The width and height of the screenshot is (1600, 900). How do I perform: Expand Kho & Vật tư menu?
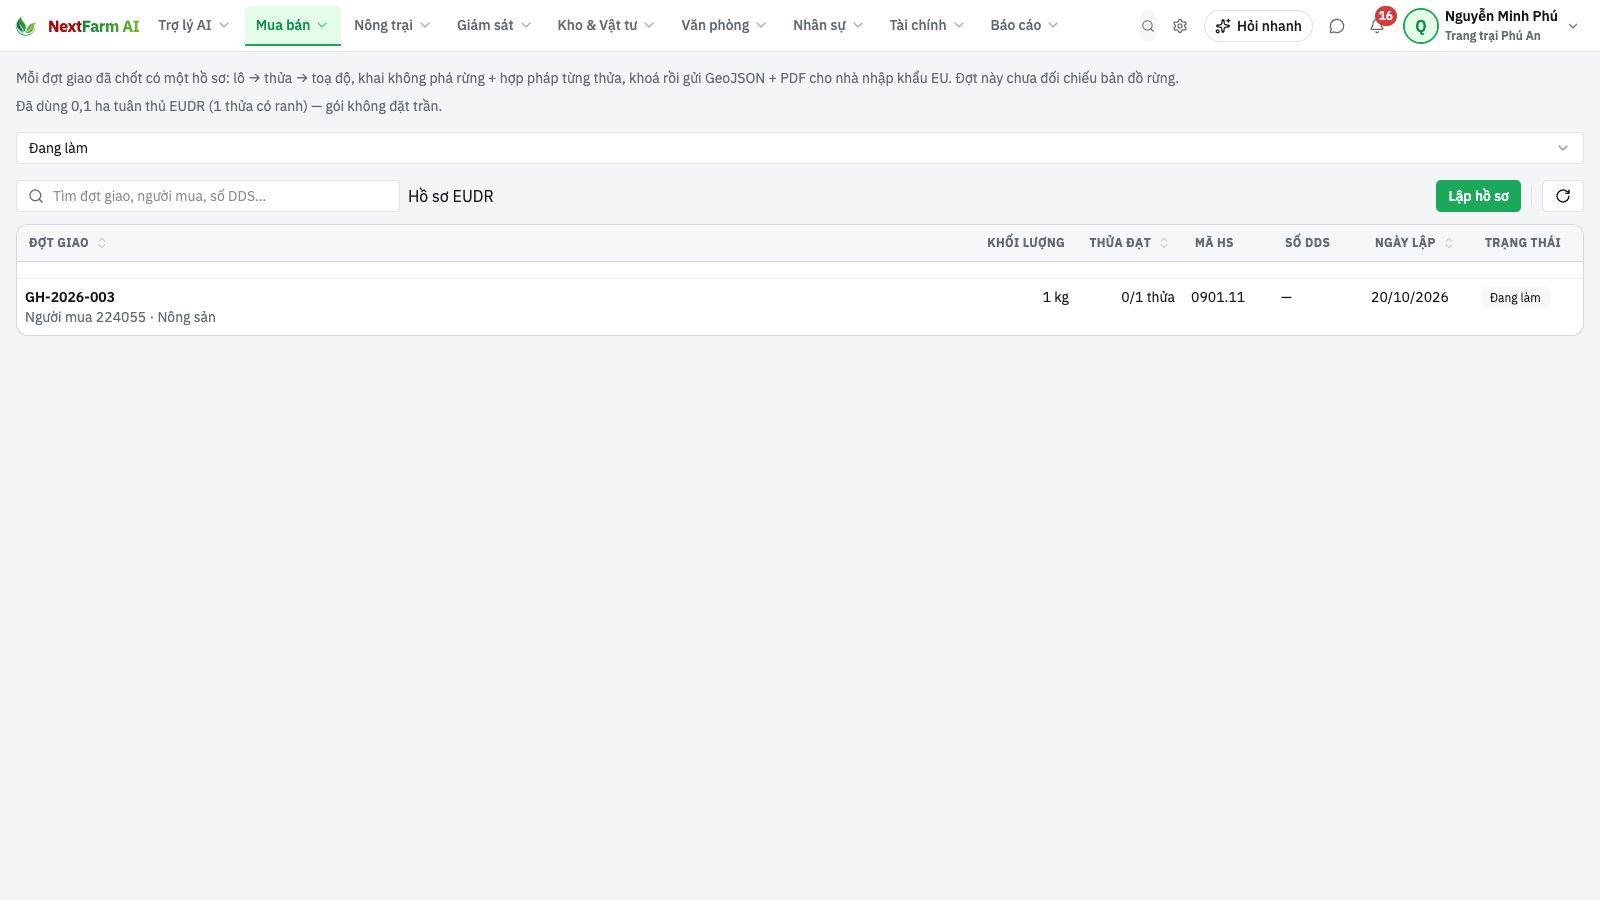(606, 25)
